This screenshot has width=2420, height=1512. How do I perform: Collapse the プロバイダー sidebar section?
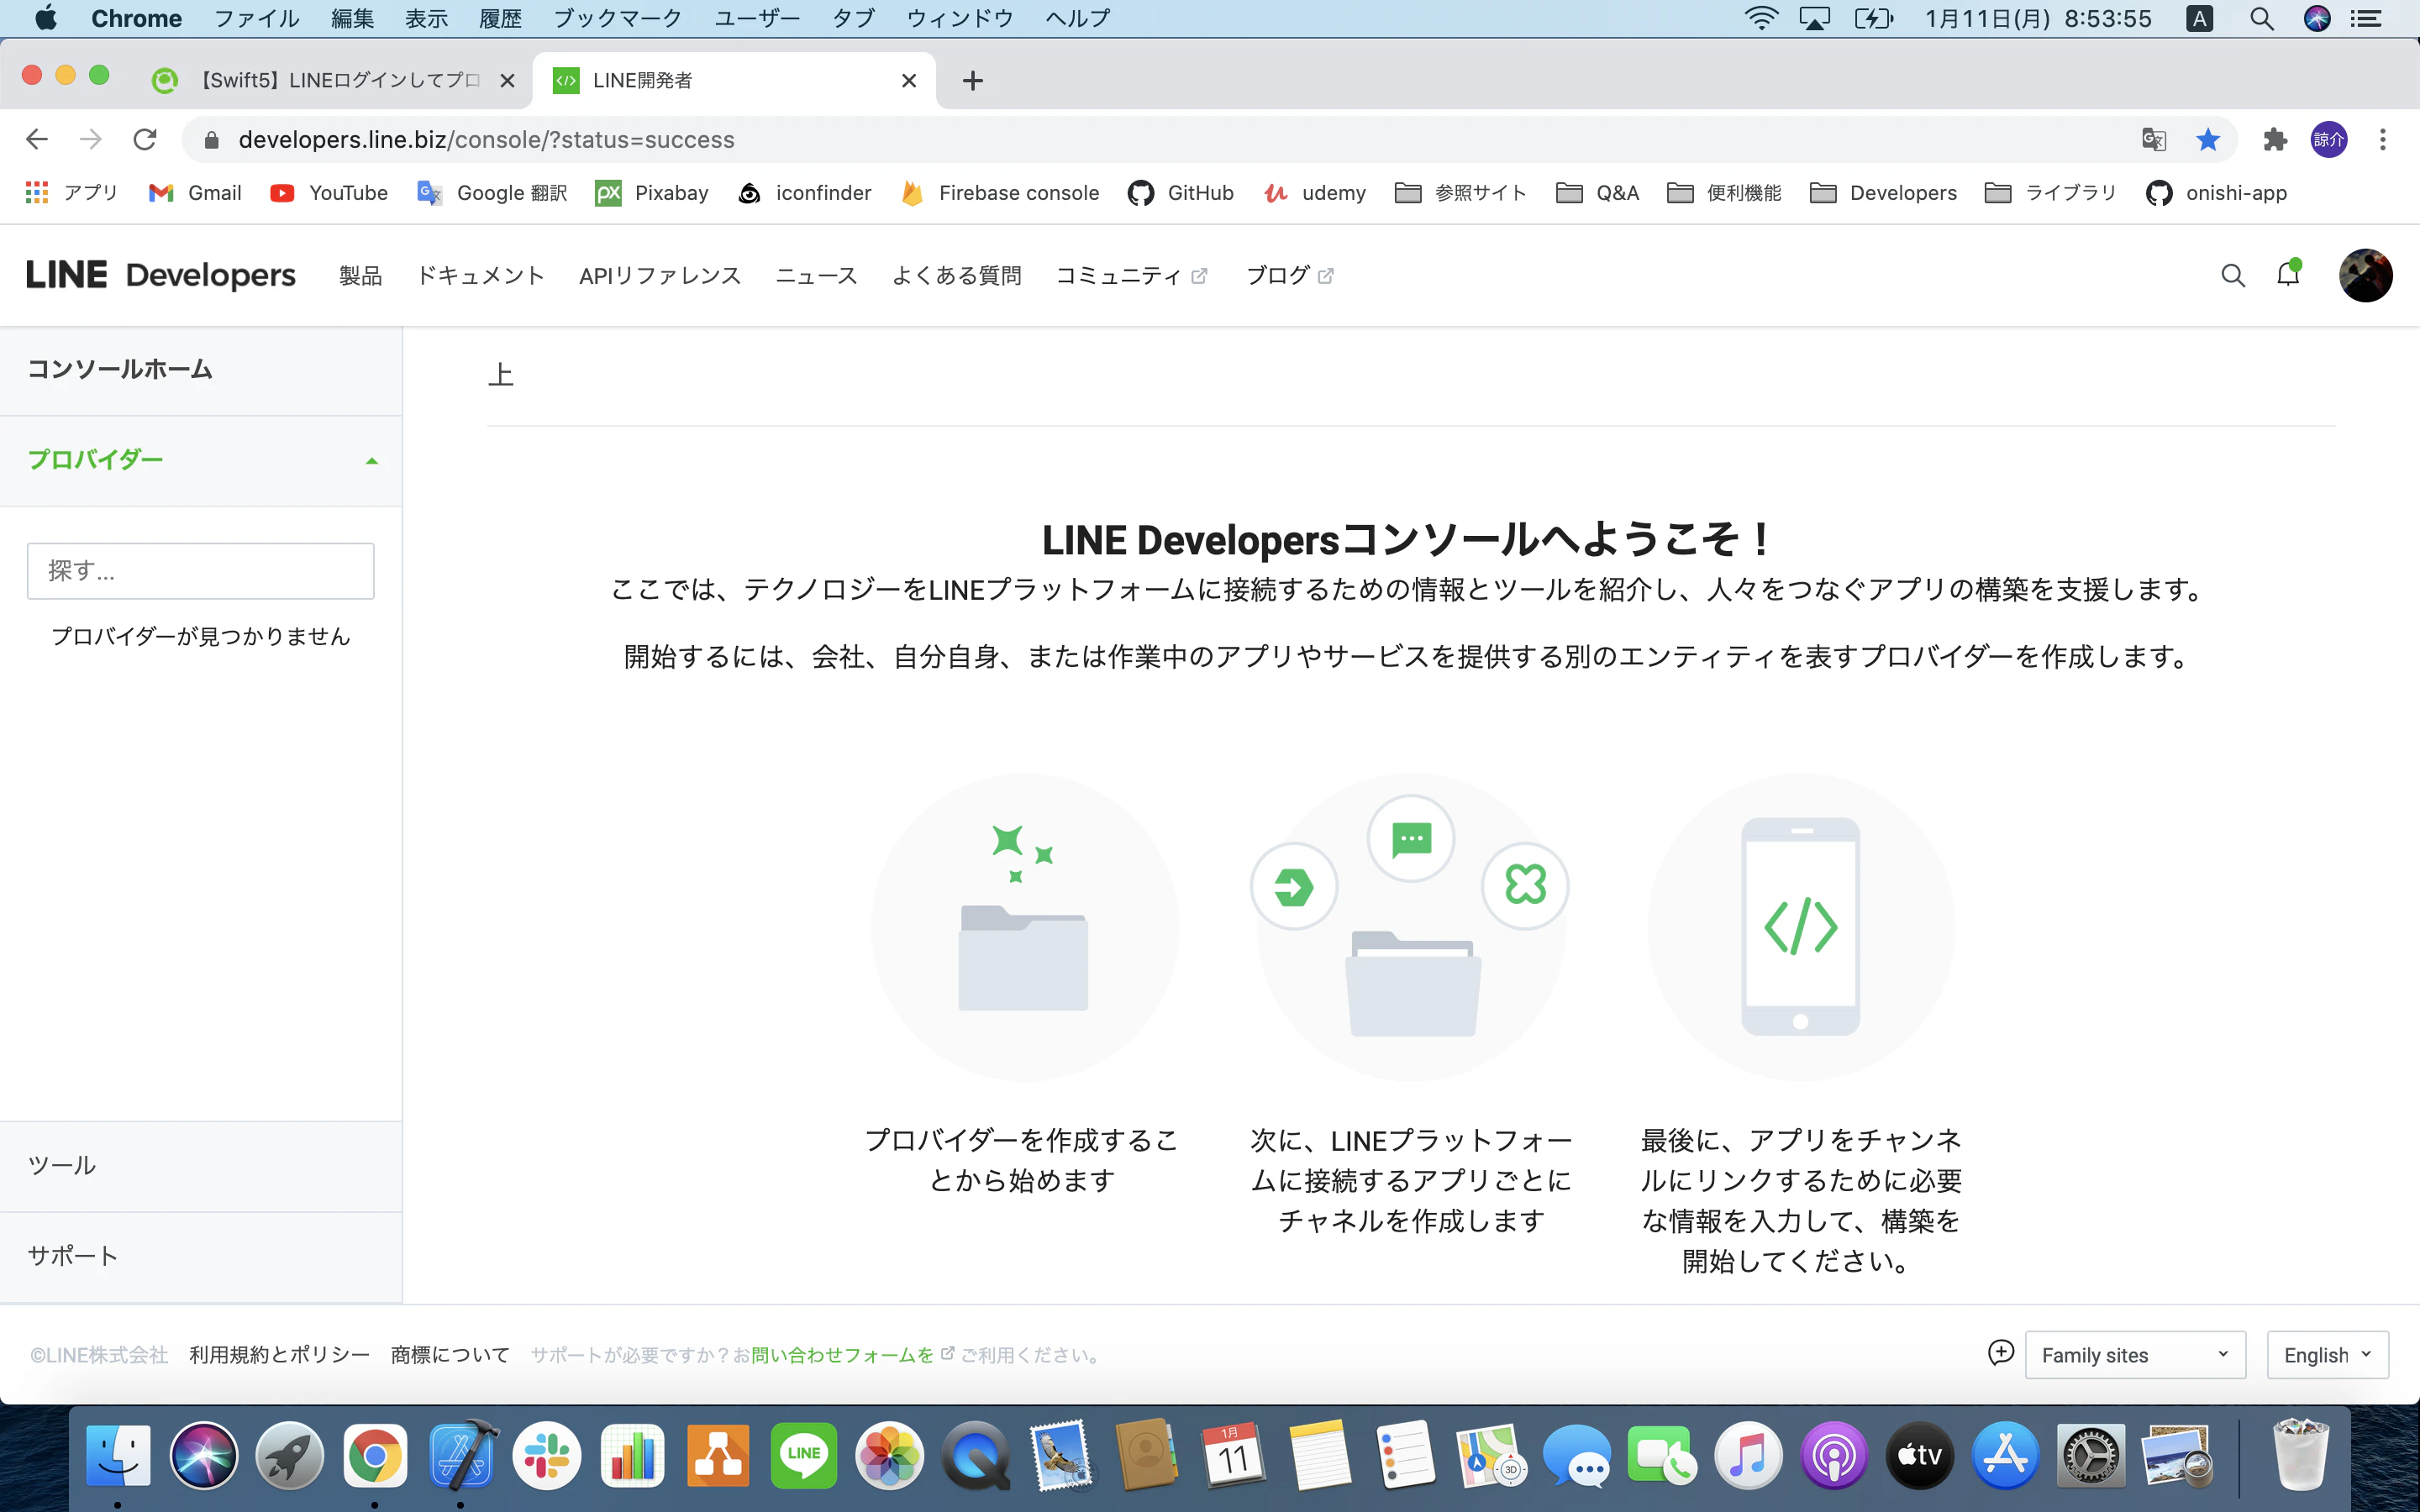201,460
